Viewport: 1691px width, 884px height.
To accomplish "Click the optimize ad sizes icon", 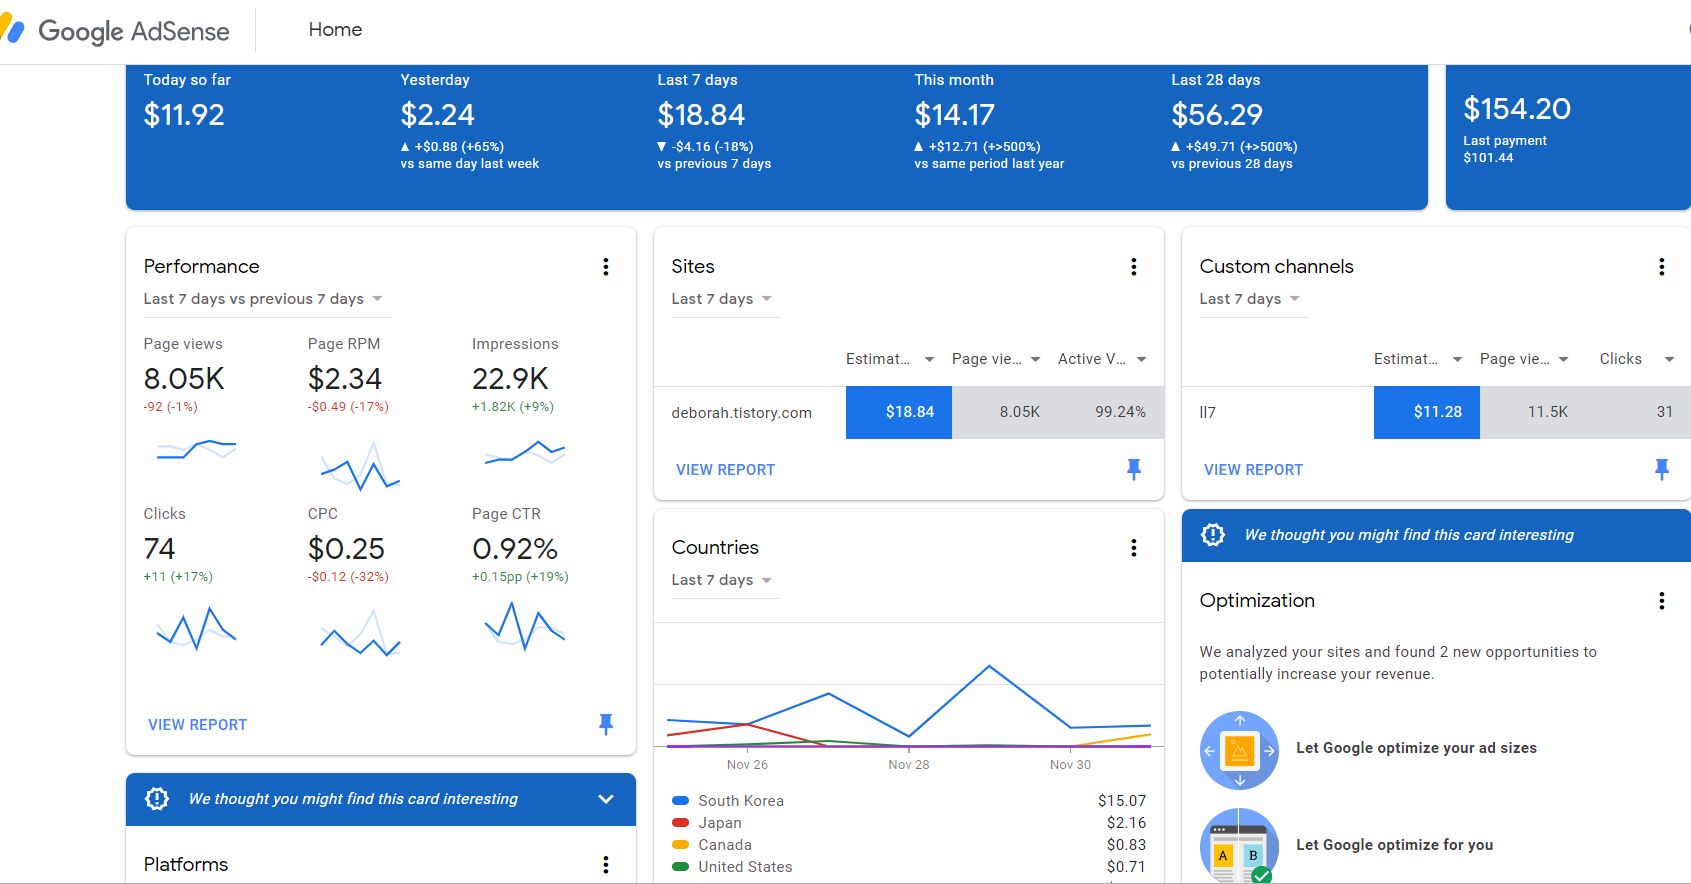I will pyautogui.click(x=1239, y=750).
